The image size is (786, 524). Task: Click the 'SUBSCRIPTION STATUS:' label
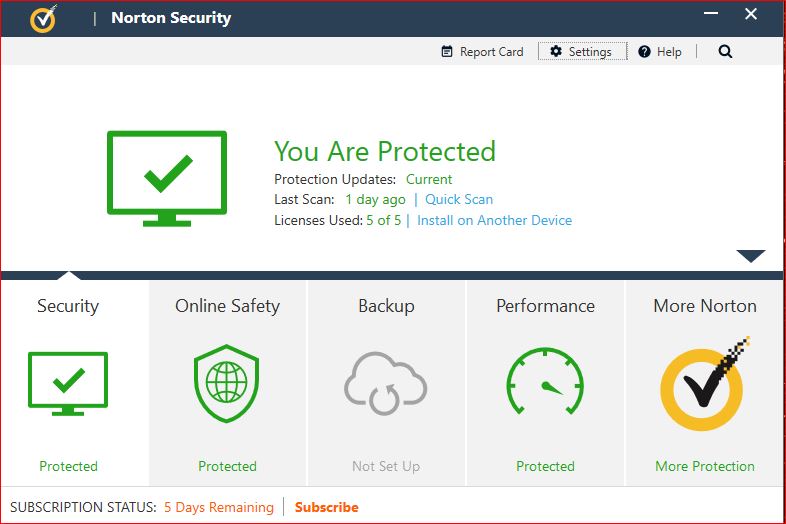pos(83,507)
